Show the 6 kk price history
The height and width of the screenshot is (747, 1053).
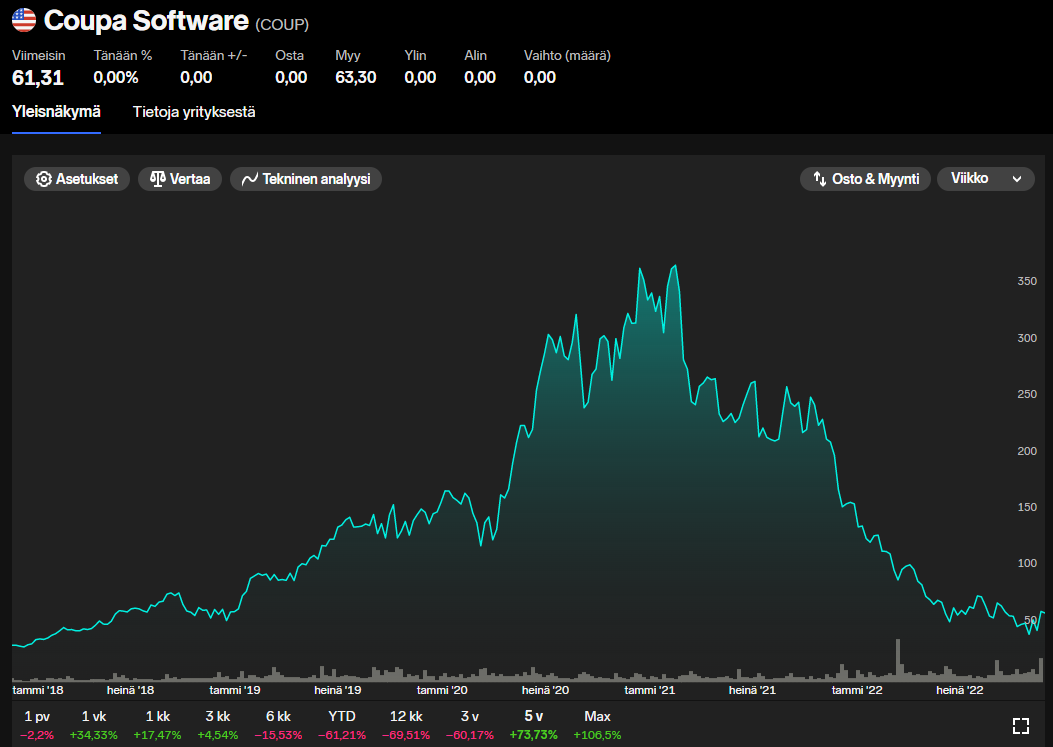278,724
